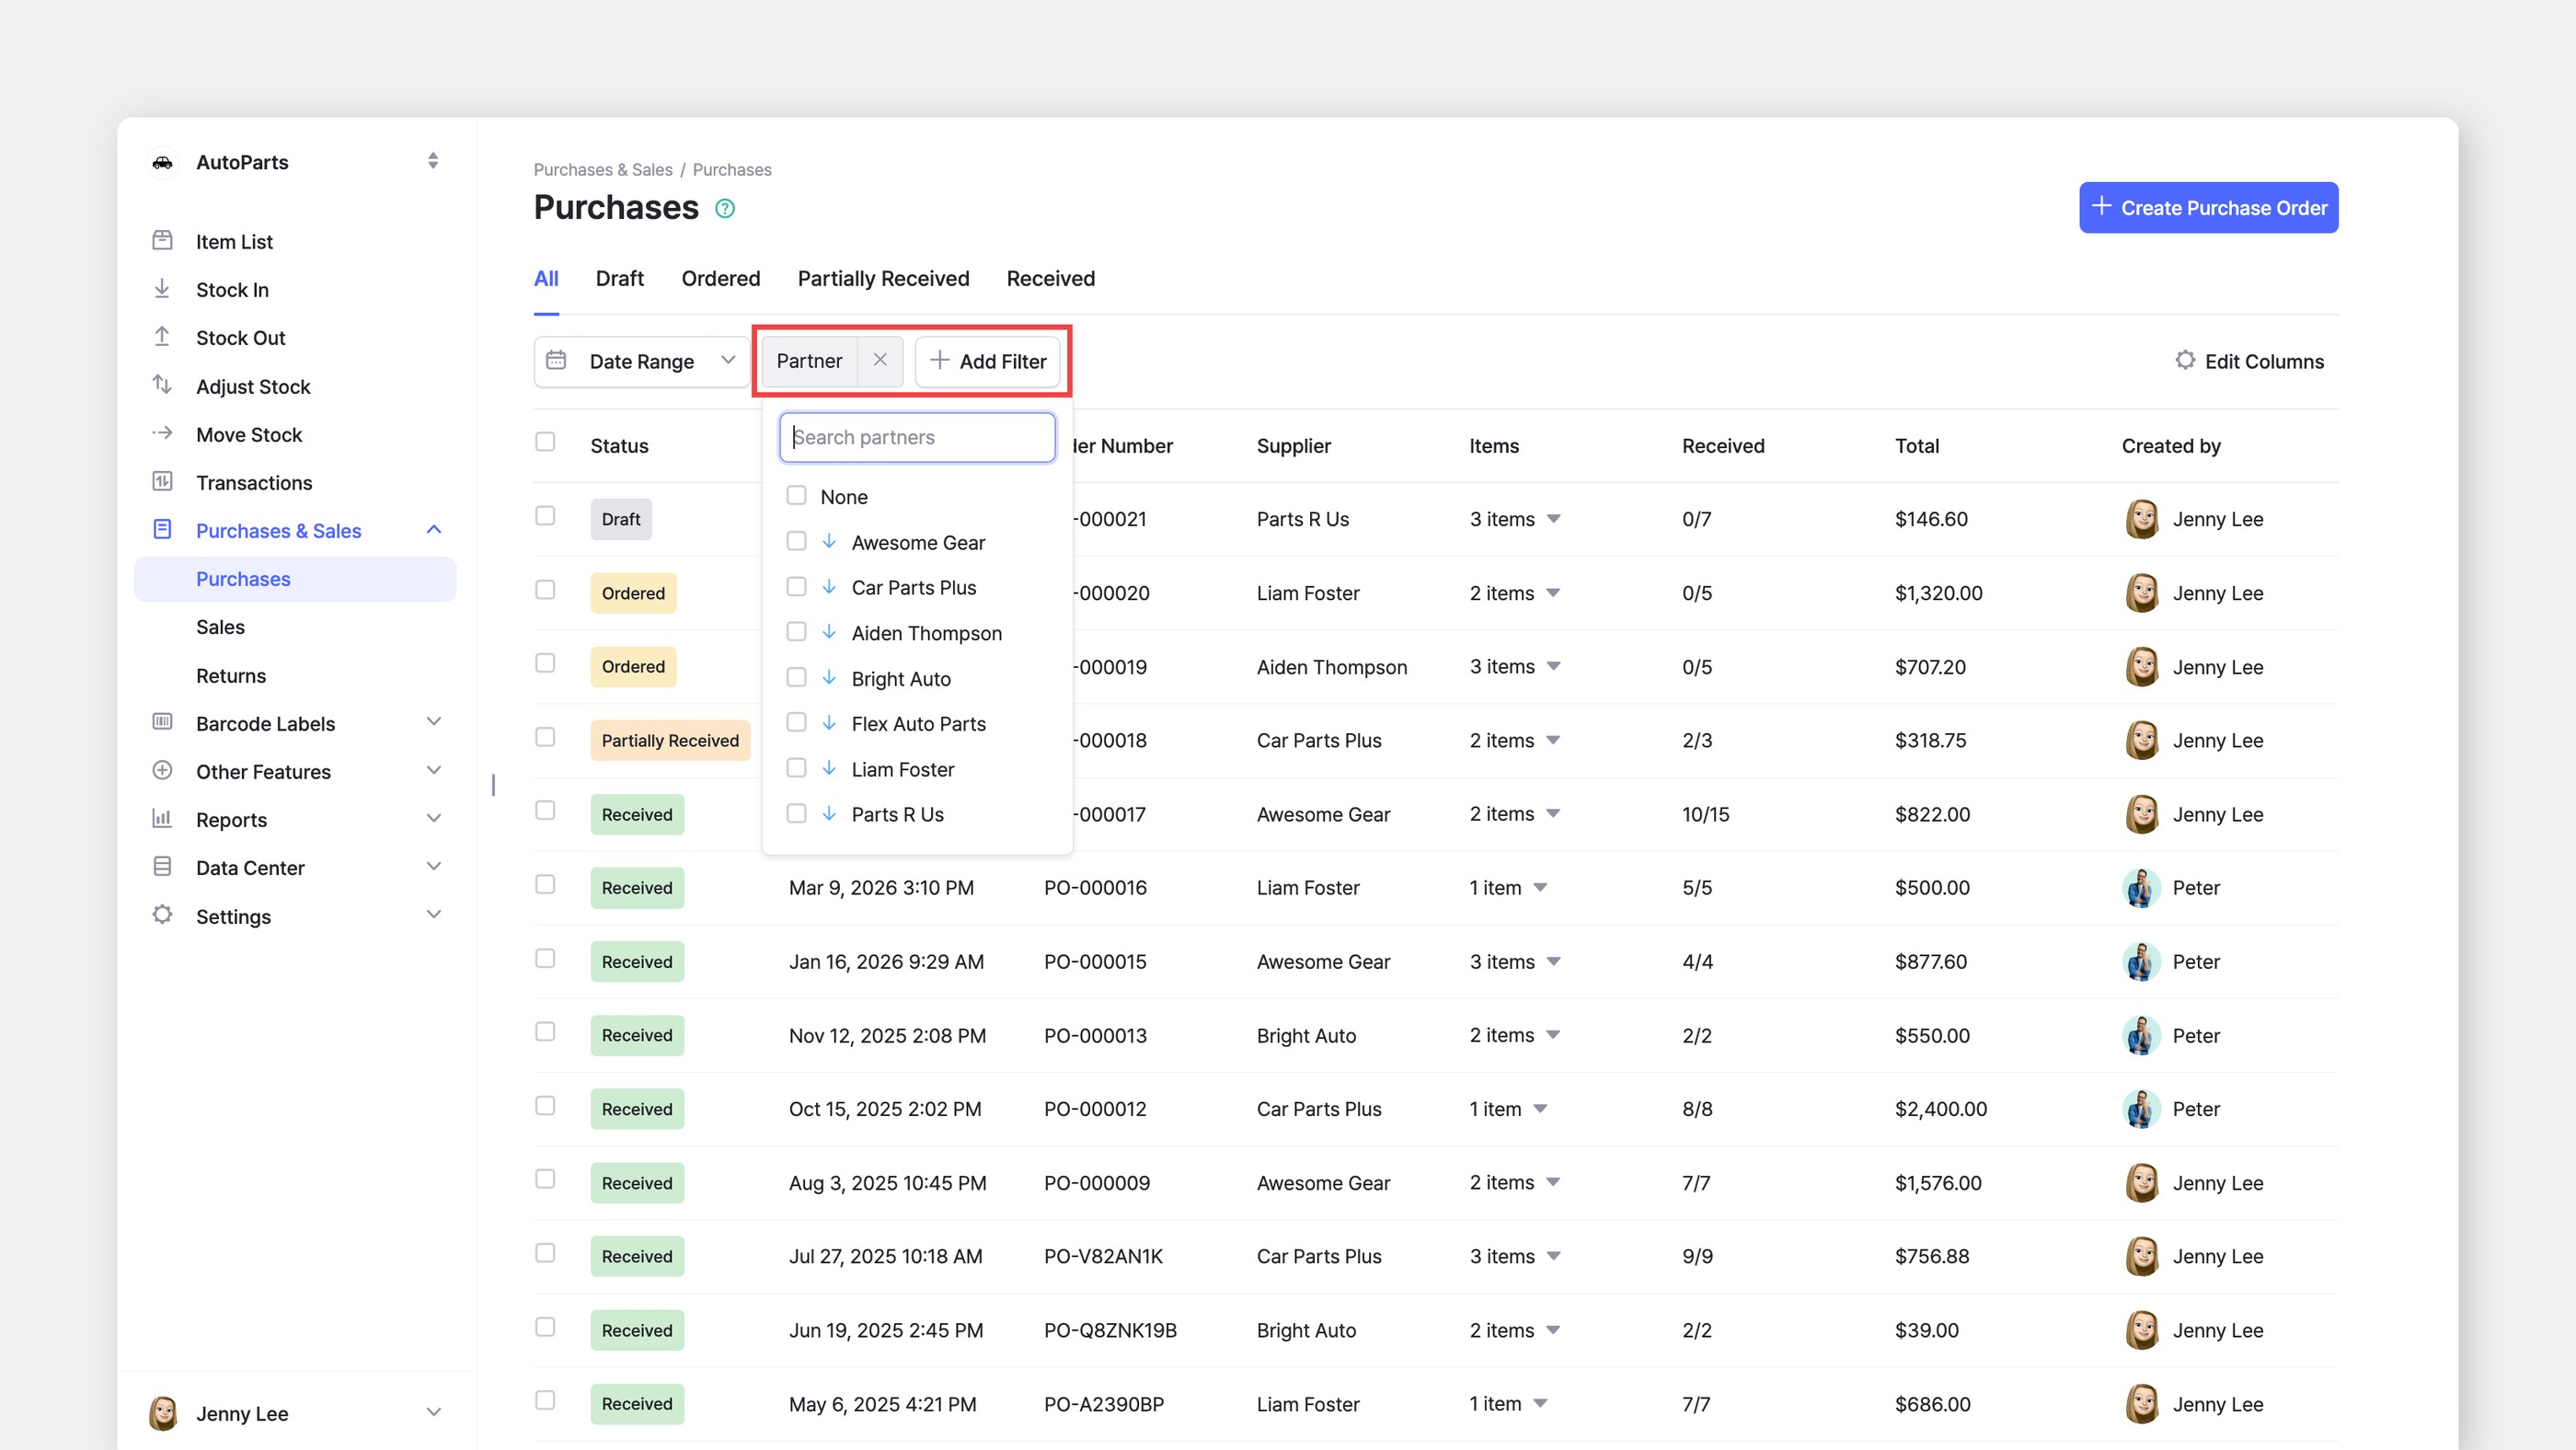Click the Transactions sidebar icon
Viewport: 2576px width, 1450px height.
tap(162, 481)
